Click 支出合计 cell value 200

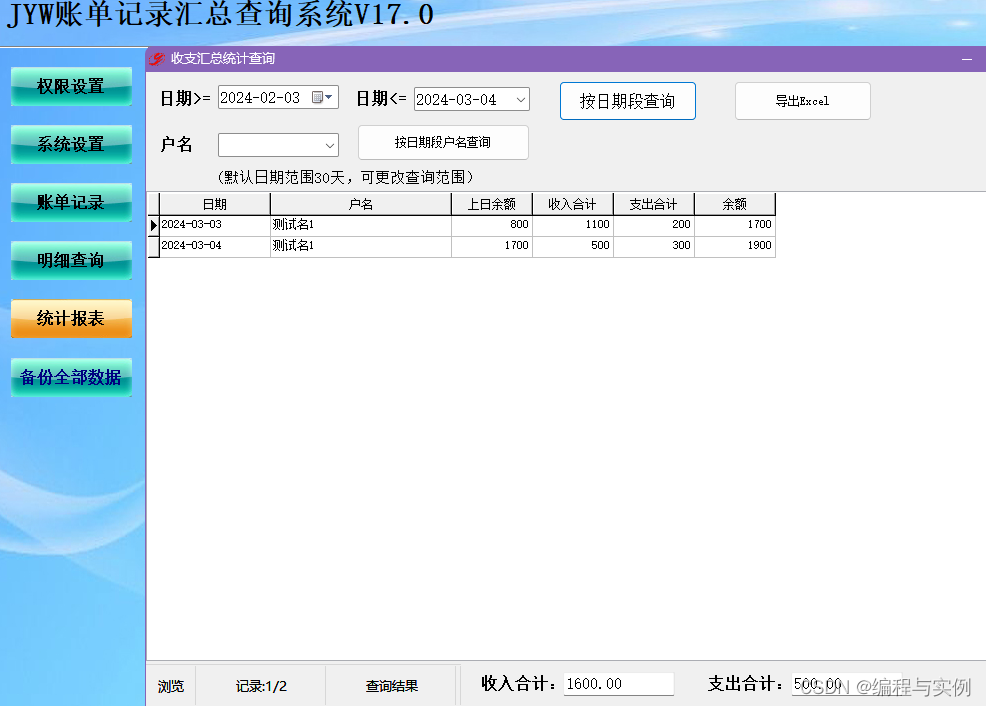653,224
